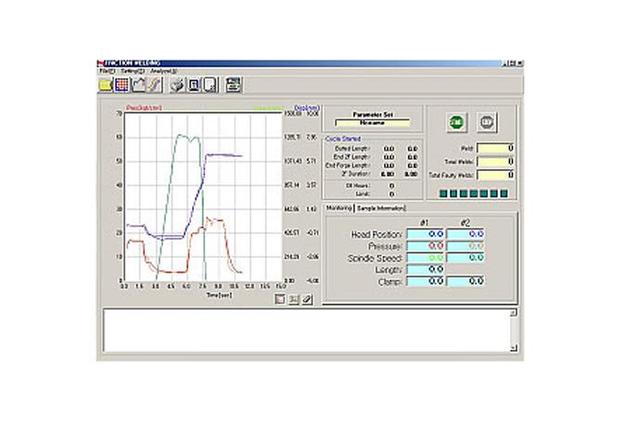Click the last teal status indicator square
Viewport: 640px width, 427px height.
point(504,193)
